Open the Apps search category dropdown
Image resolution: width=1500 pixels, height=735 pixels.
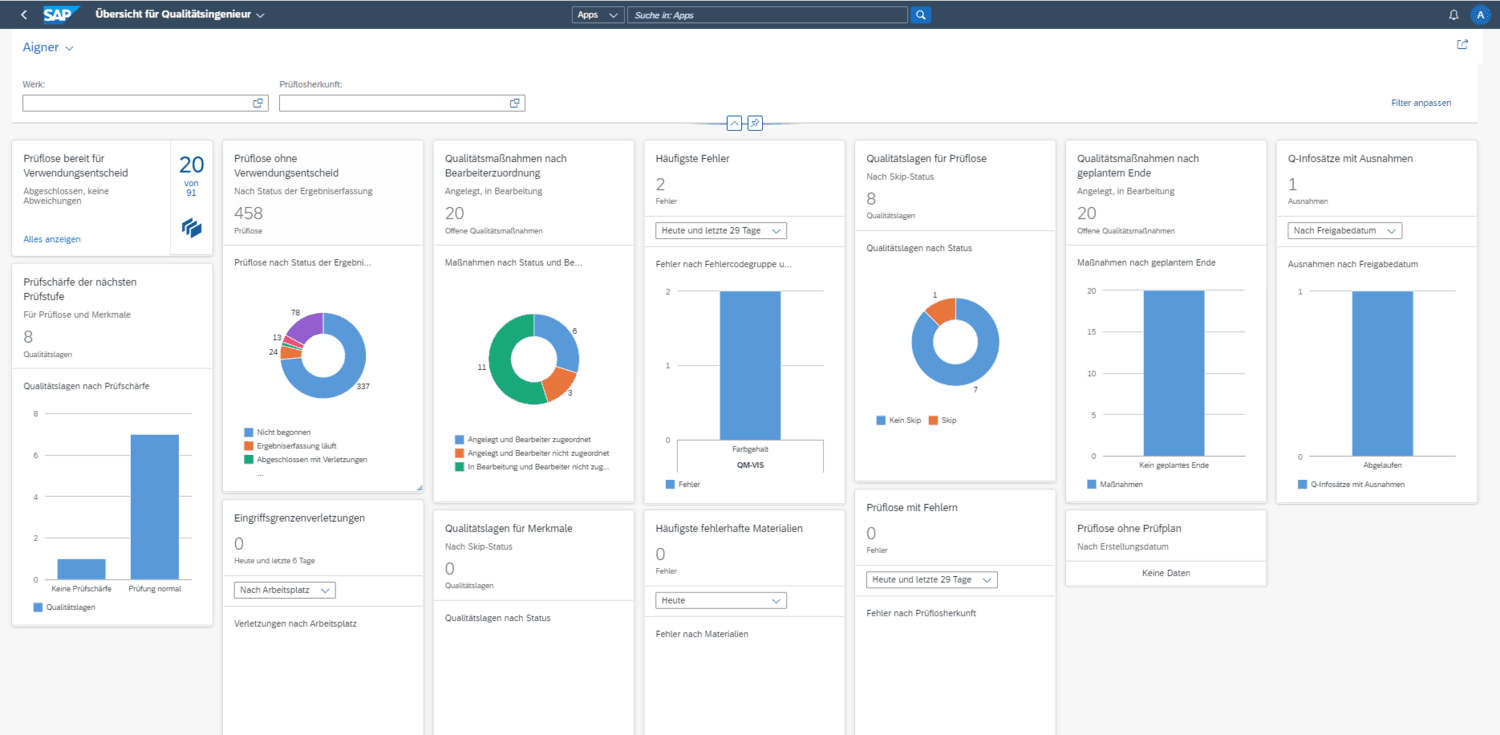tap(599, 15)
